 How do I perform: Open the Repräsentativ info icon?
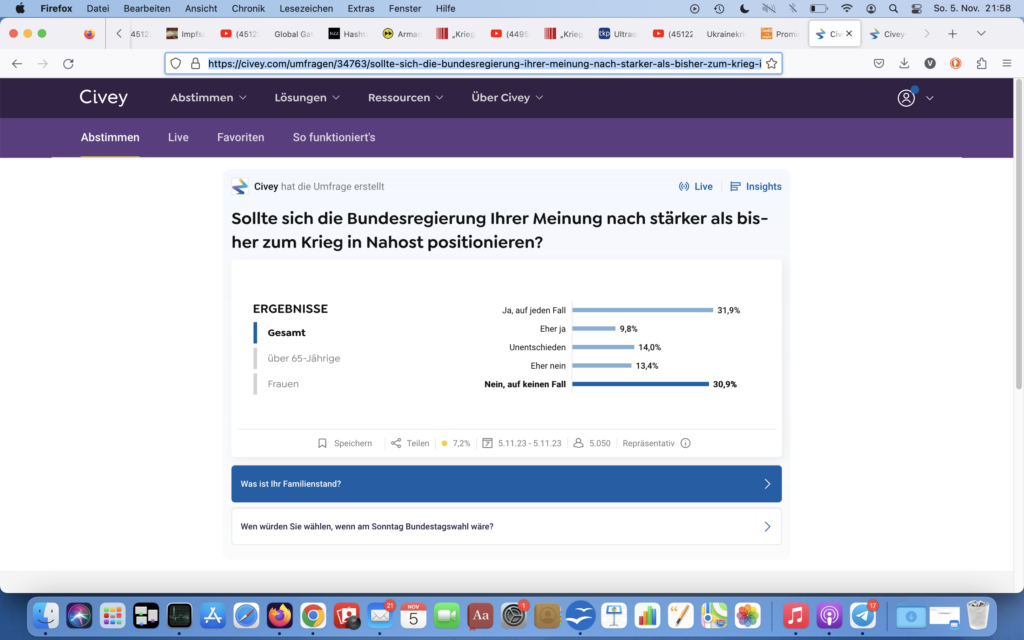[x=685, y=443]
